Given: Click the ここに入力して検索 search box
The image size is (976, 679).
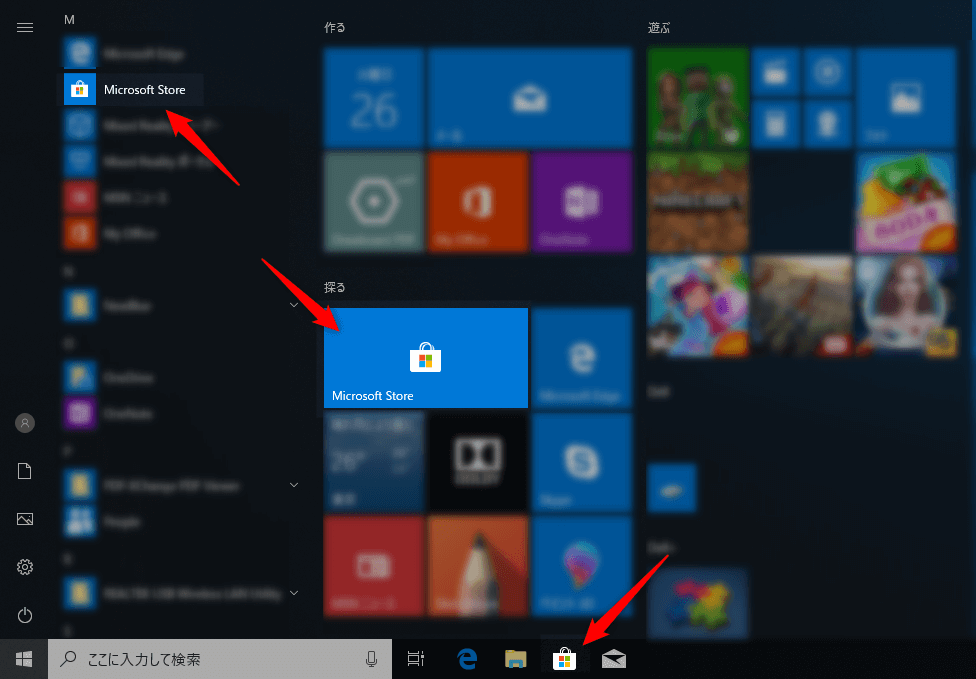Looking at the screenshot, I should pos(220,658).
